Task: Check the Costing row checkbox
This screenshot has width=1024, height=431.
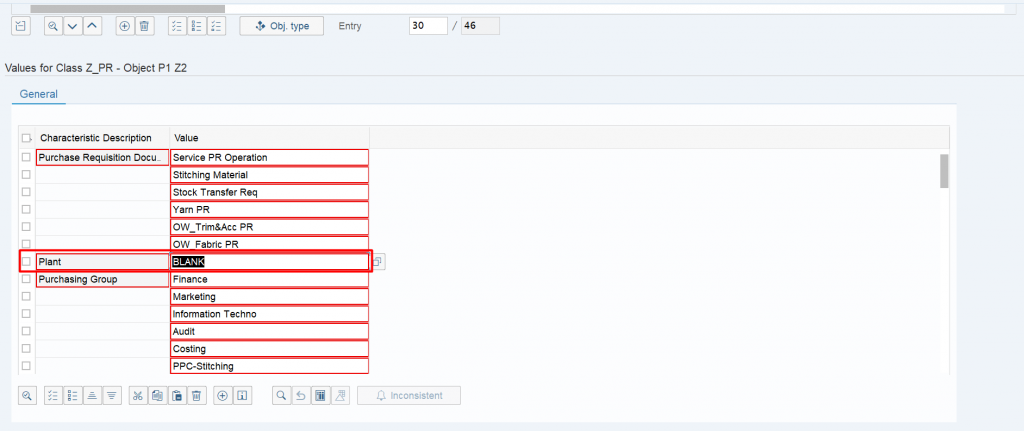Action: point(26,349)
